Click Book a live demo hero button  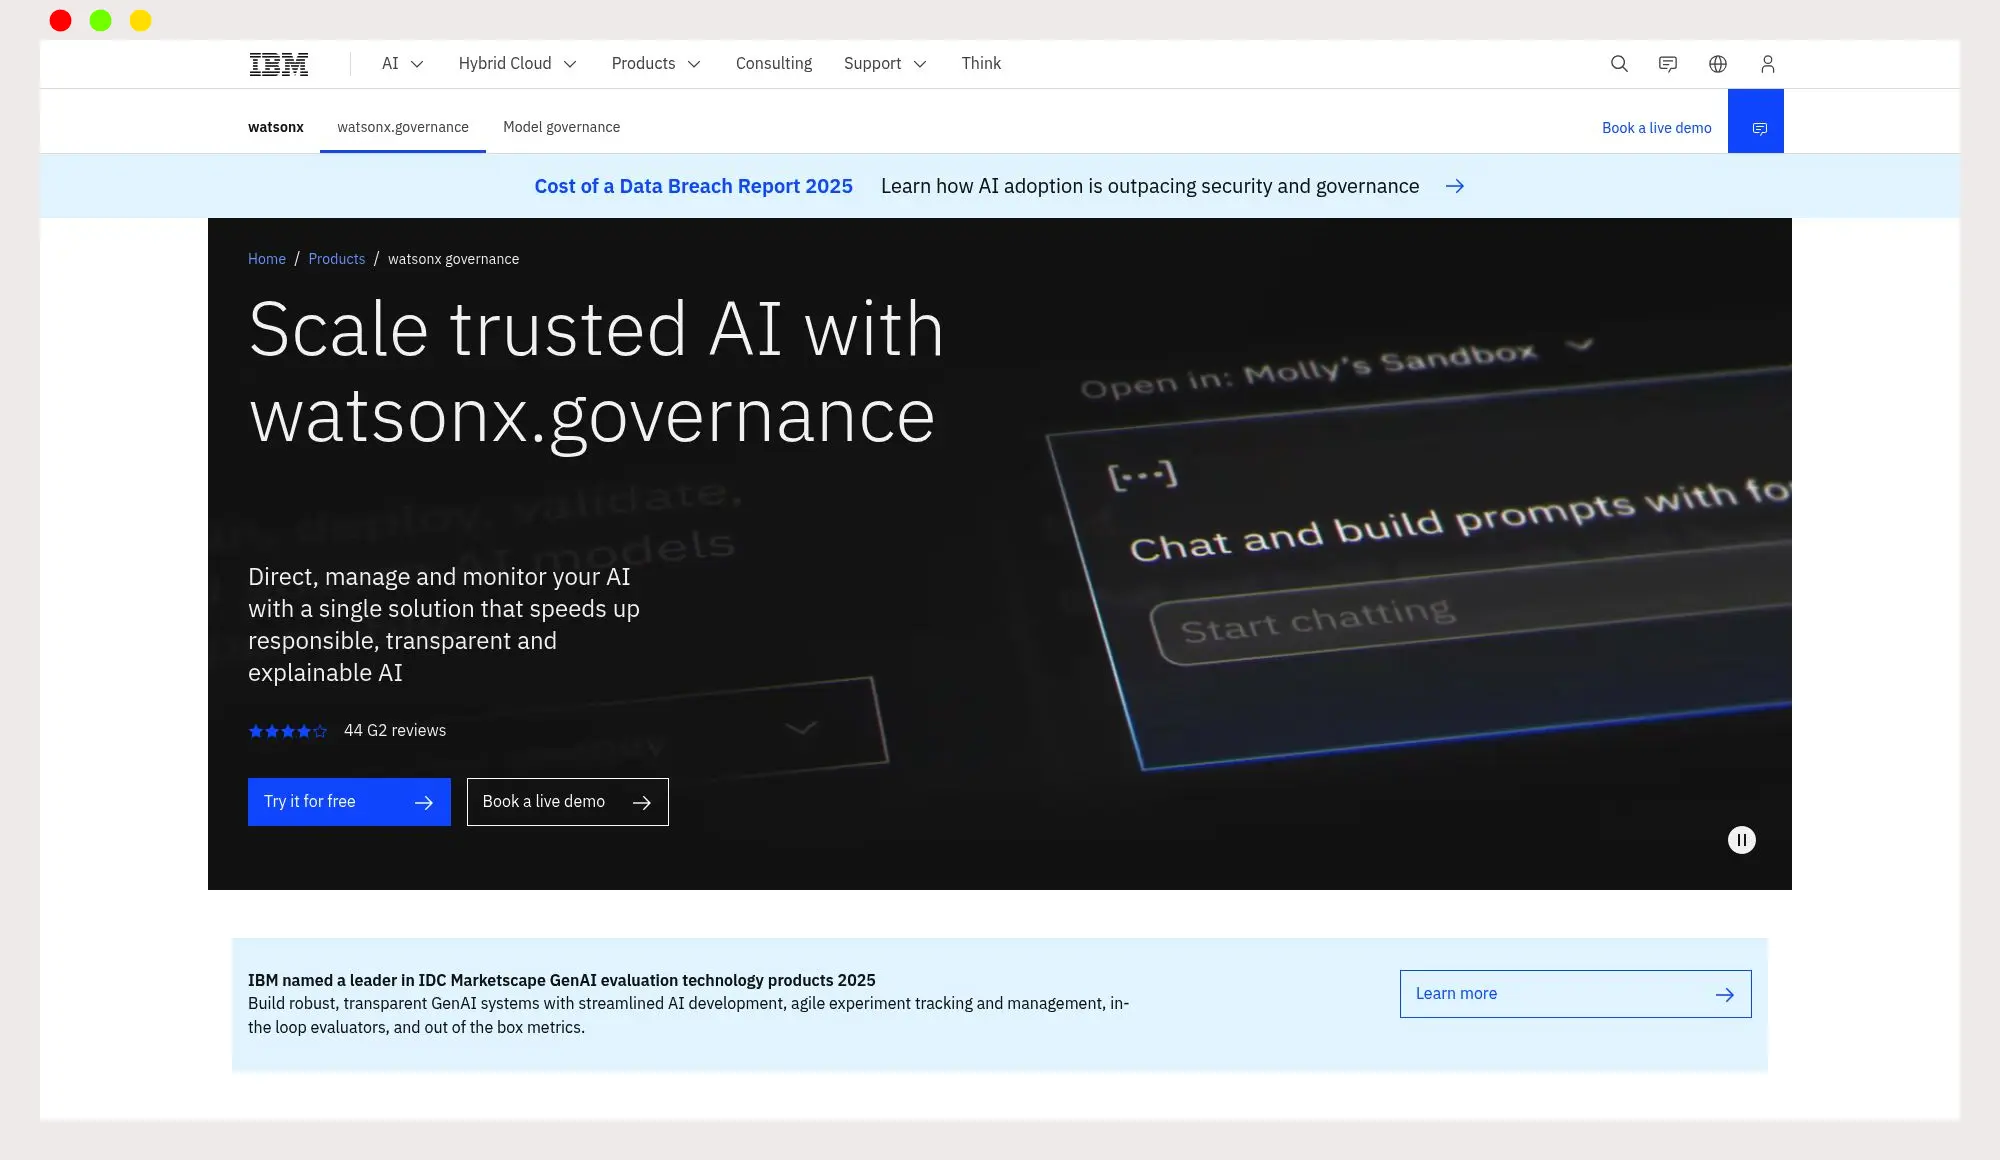(567, 802)
